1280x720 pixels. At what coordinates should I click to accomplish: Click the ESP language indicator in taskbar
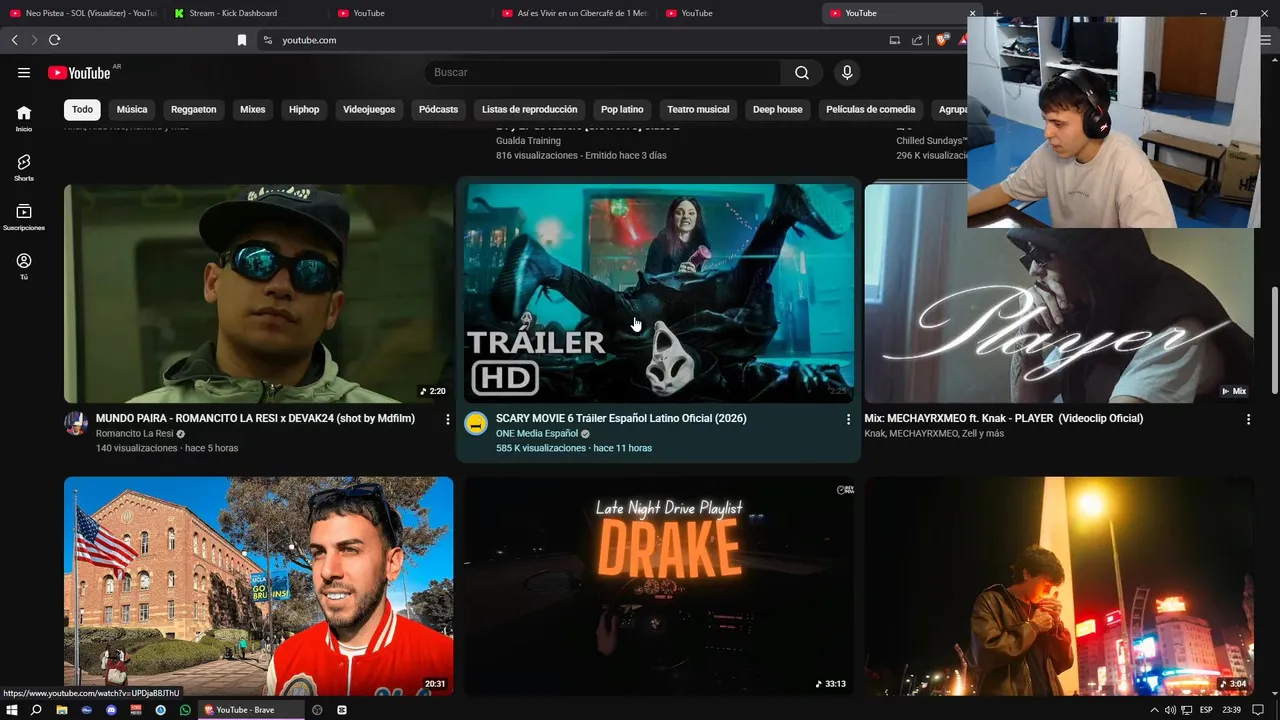click(x=1206, y=710)
